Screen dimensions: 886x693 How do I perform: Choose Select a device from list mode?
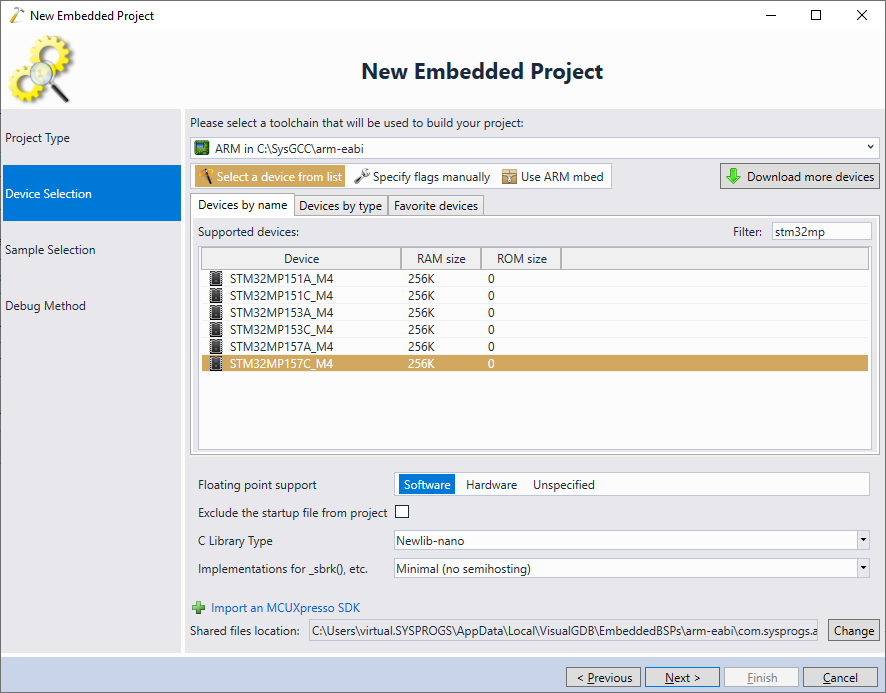point(270,176)
